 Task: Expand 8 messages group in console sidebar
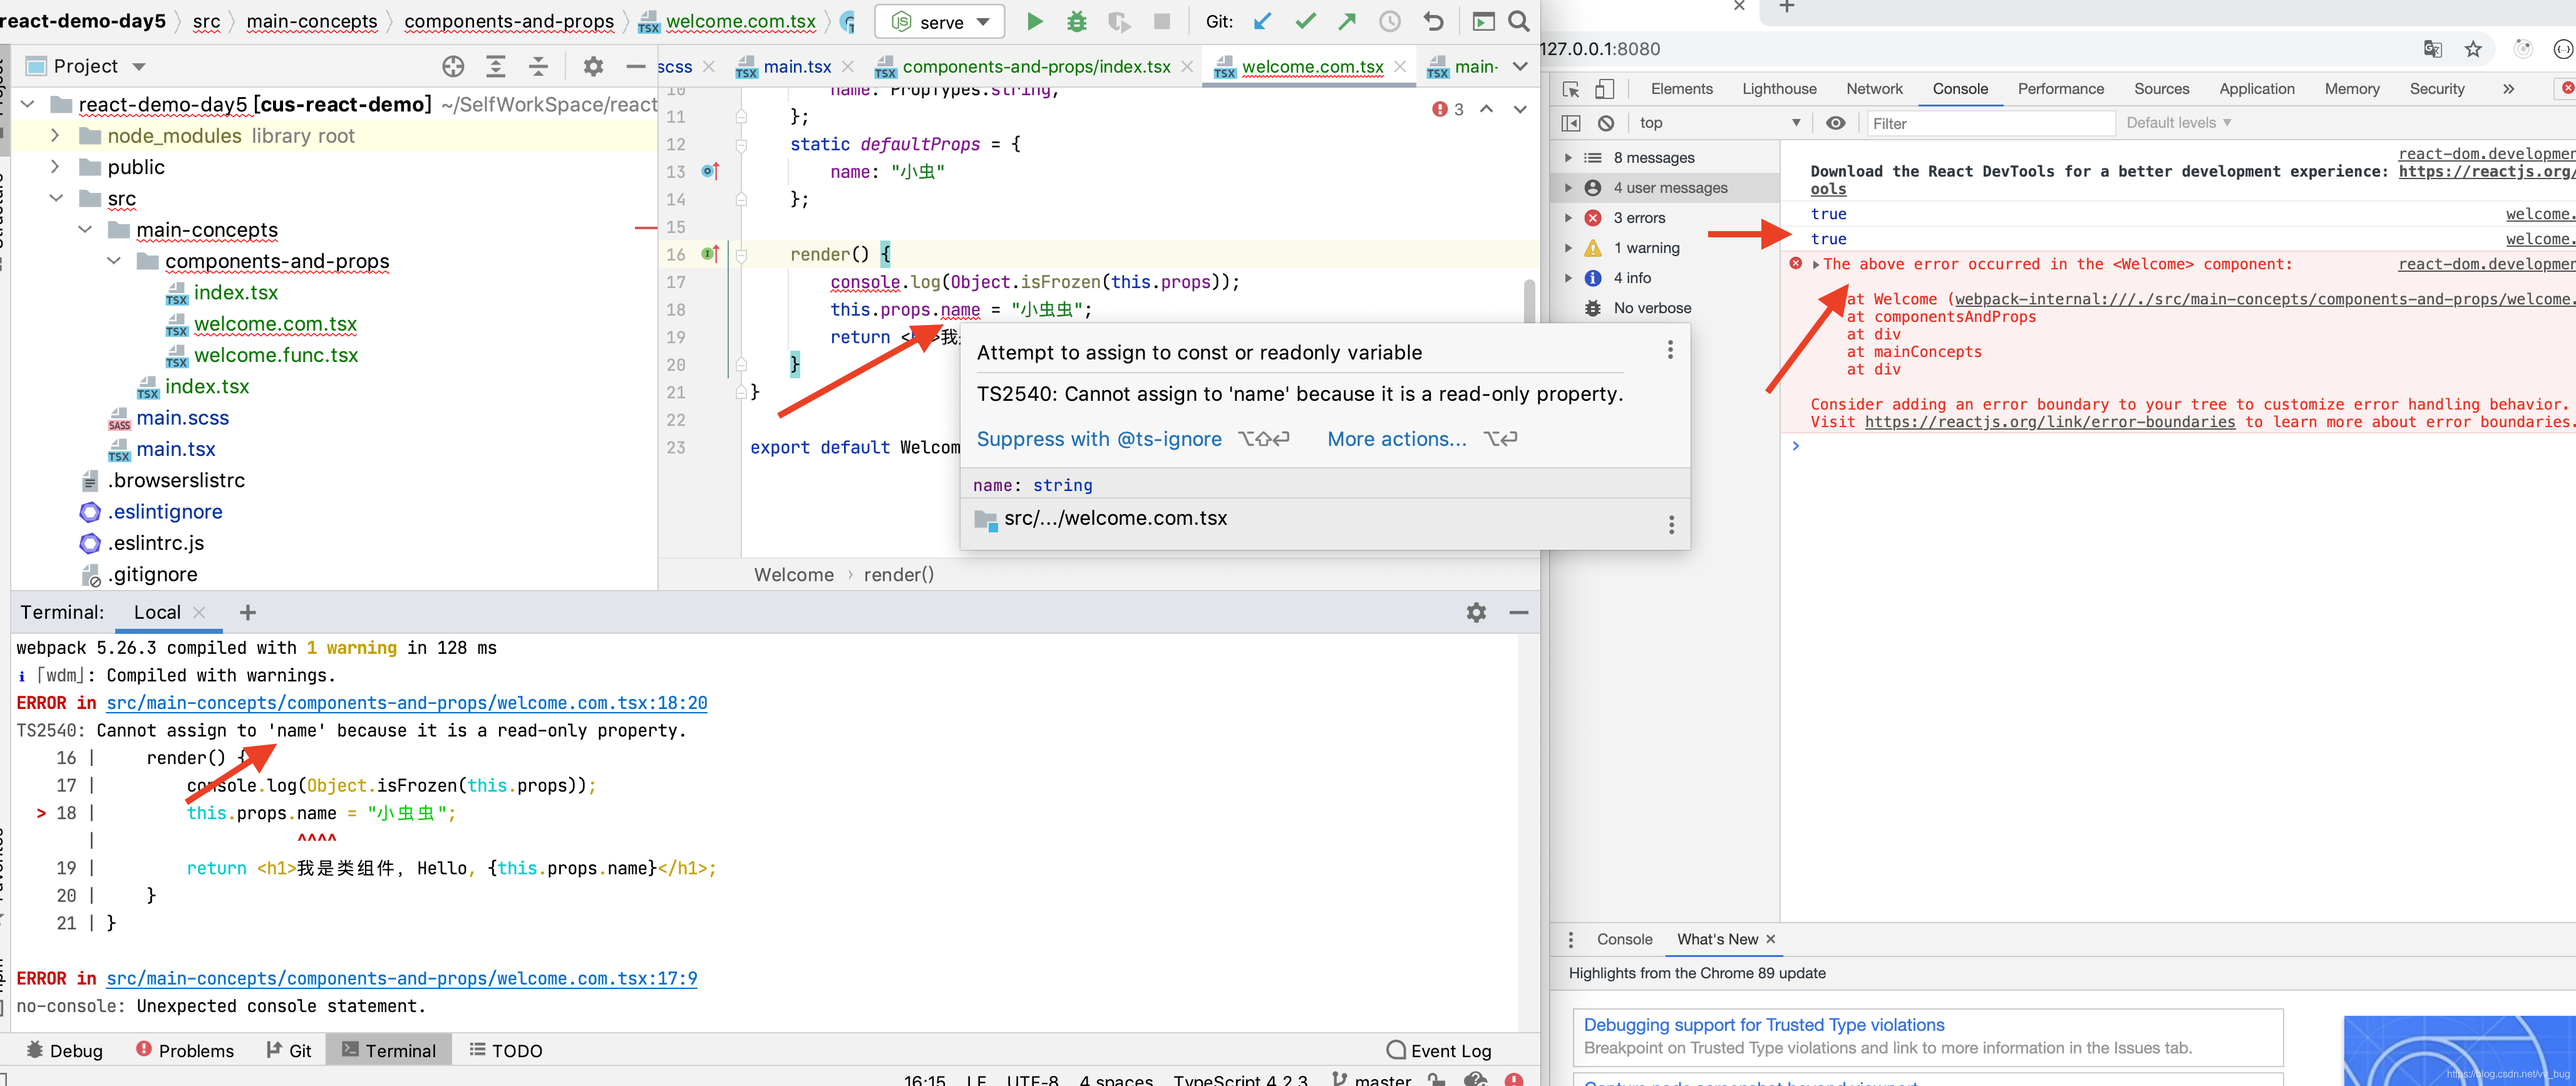pyautogui.click(x=1568, y=158)
